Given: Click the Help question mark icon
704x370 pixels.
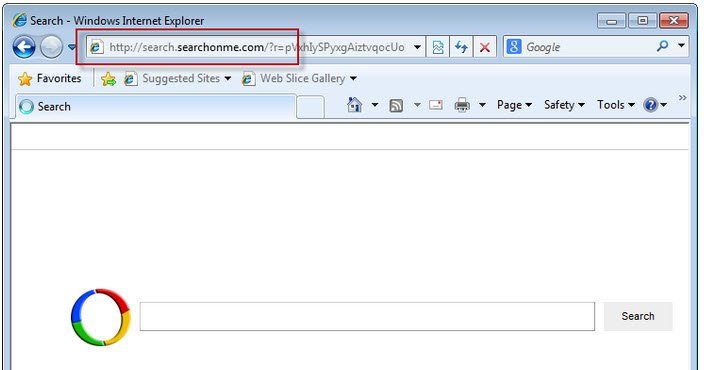Looking at the screenshot, I should click(x=650, y=105).
